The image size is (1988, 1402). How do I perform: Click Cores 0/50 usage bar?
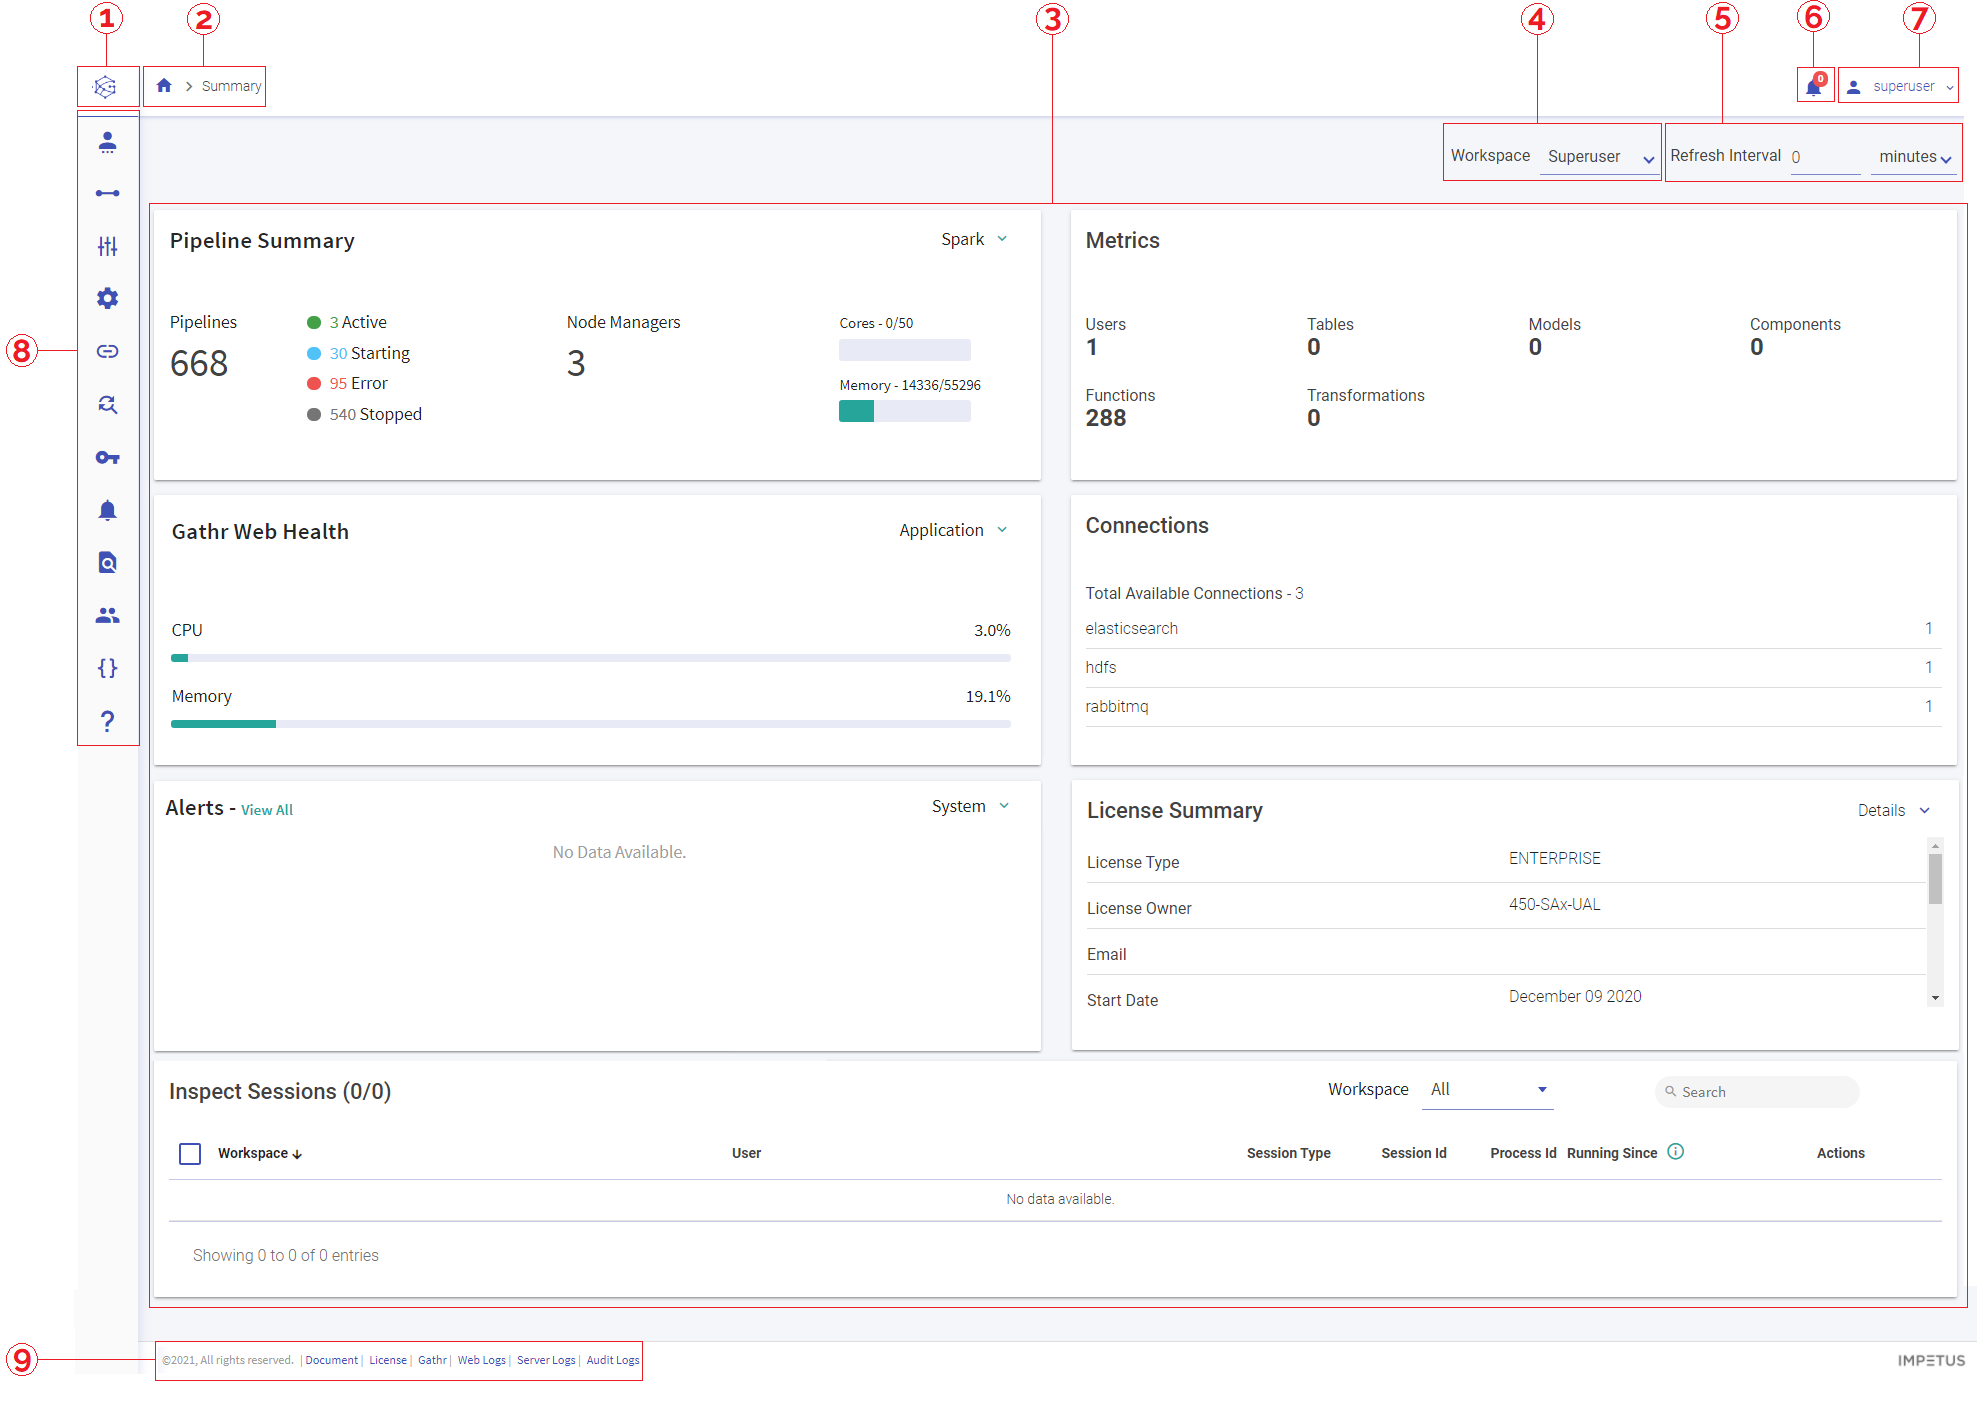[905, 350]
